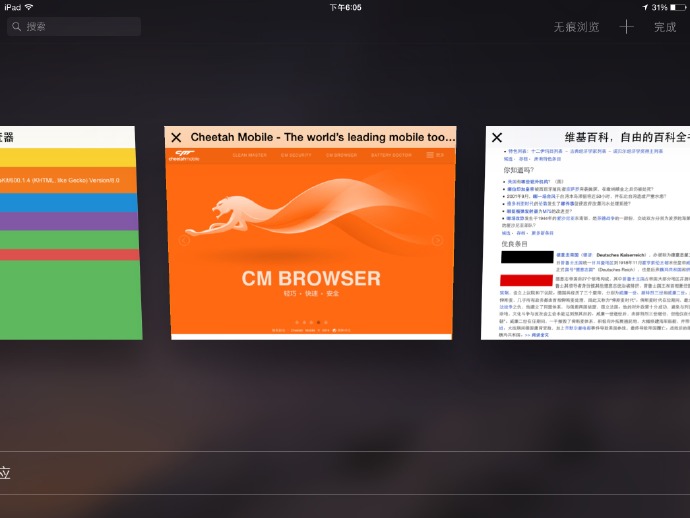Click the magnifier icon in search bar
690x518 pixels.
pos(17,26)
